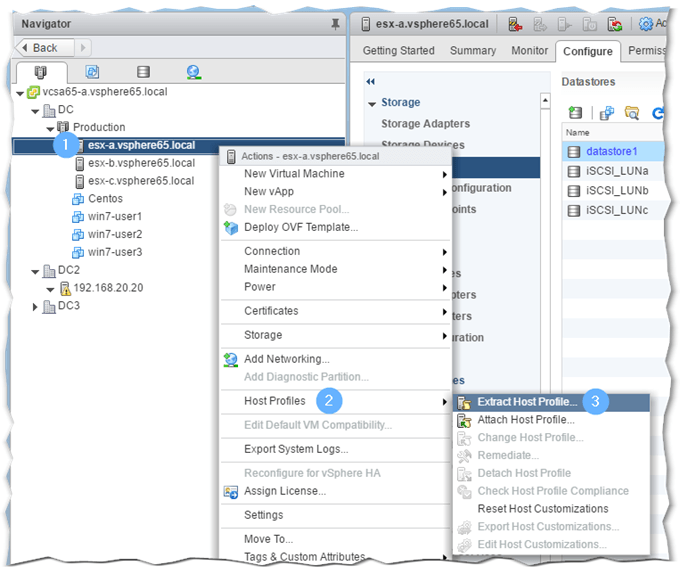Choose Assign License option
This screenshot has width=680, height=574.
click(336, 491)
